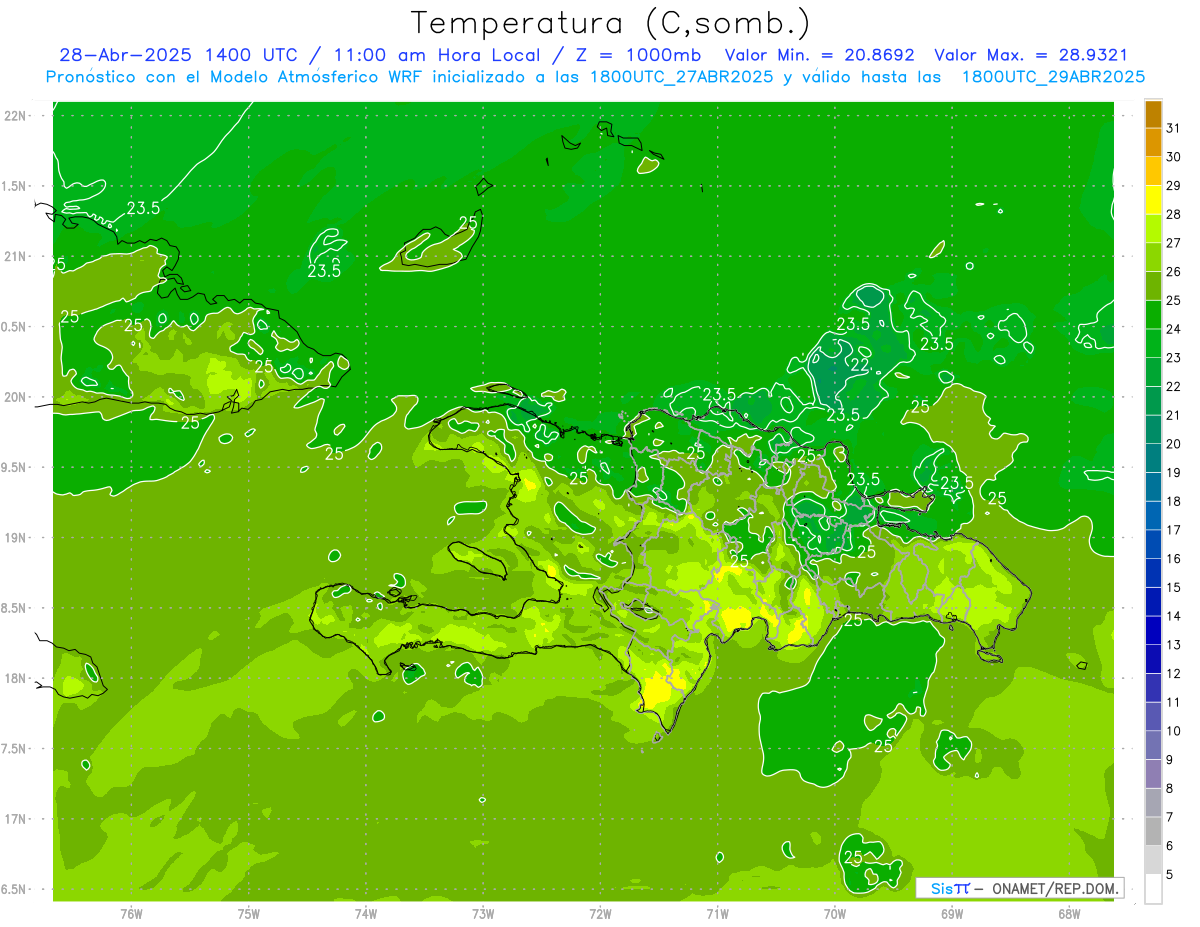Screen dimensions: 1200x927
Task: Click the "76W" longitude axis label
Action: point(131,914)
